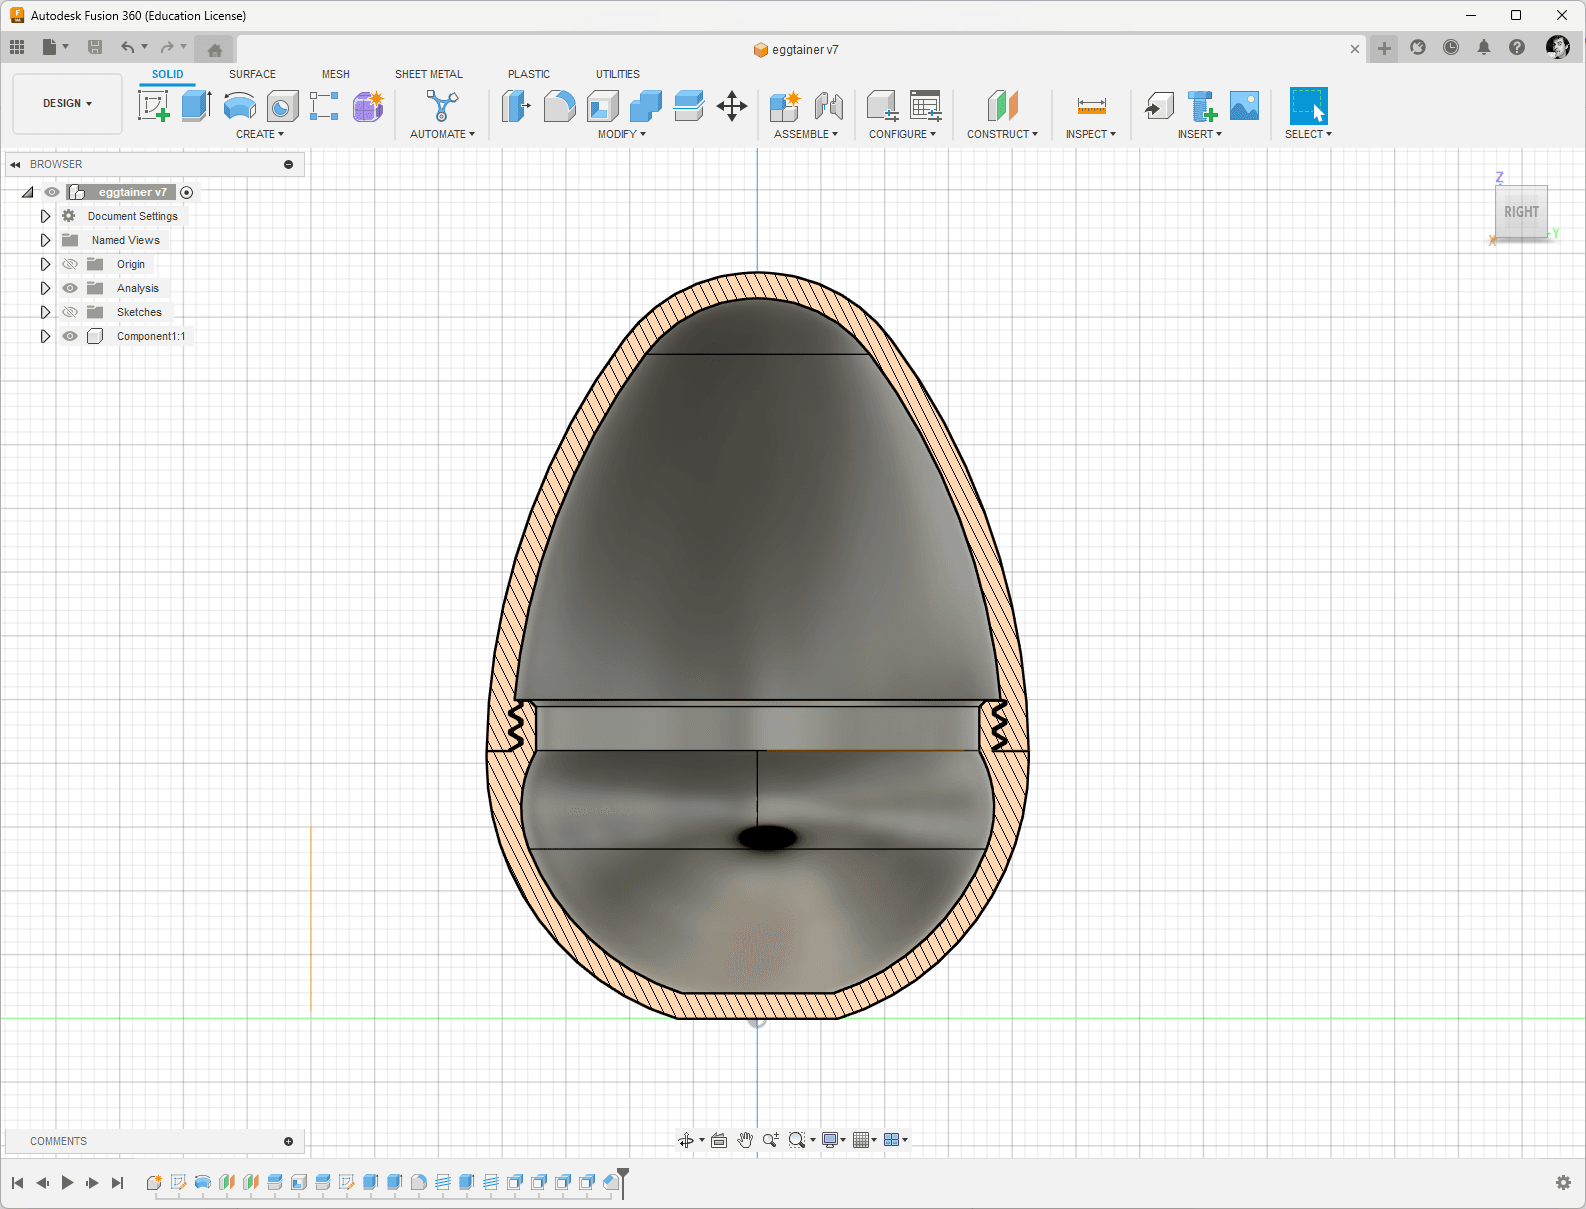
Task: Click the Select tool icon
Action: (x=1308, y=105)
